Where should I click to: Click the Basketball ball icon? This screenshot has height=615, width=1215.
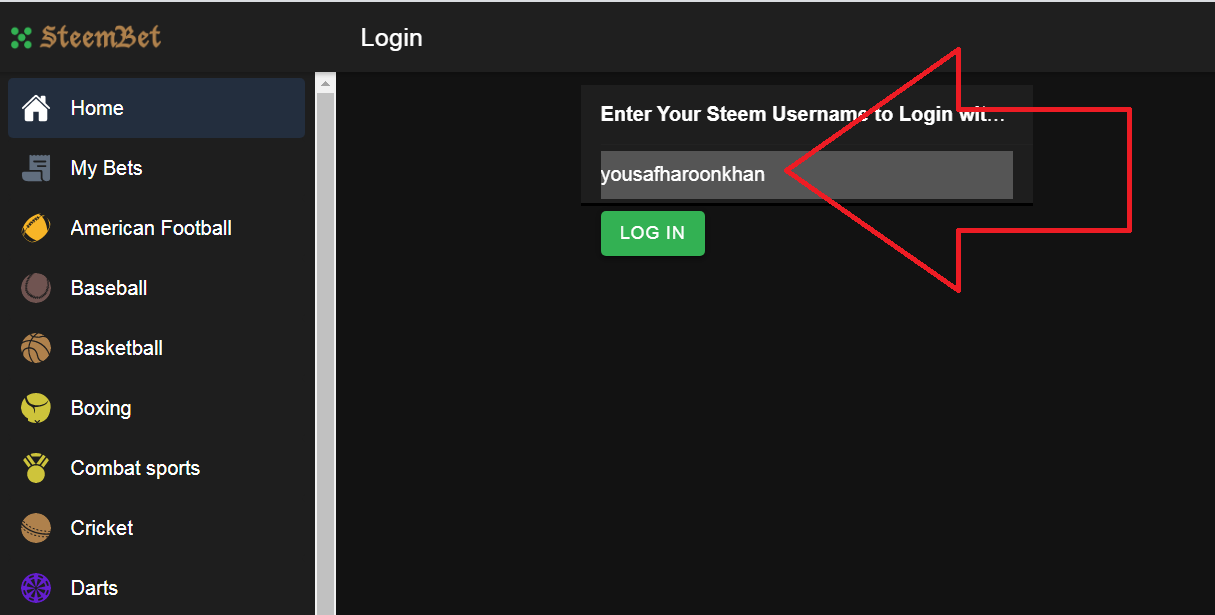click(36, 348)
